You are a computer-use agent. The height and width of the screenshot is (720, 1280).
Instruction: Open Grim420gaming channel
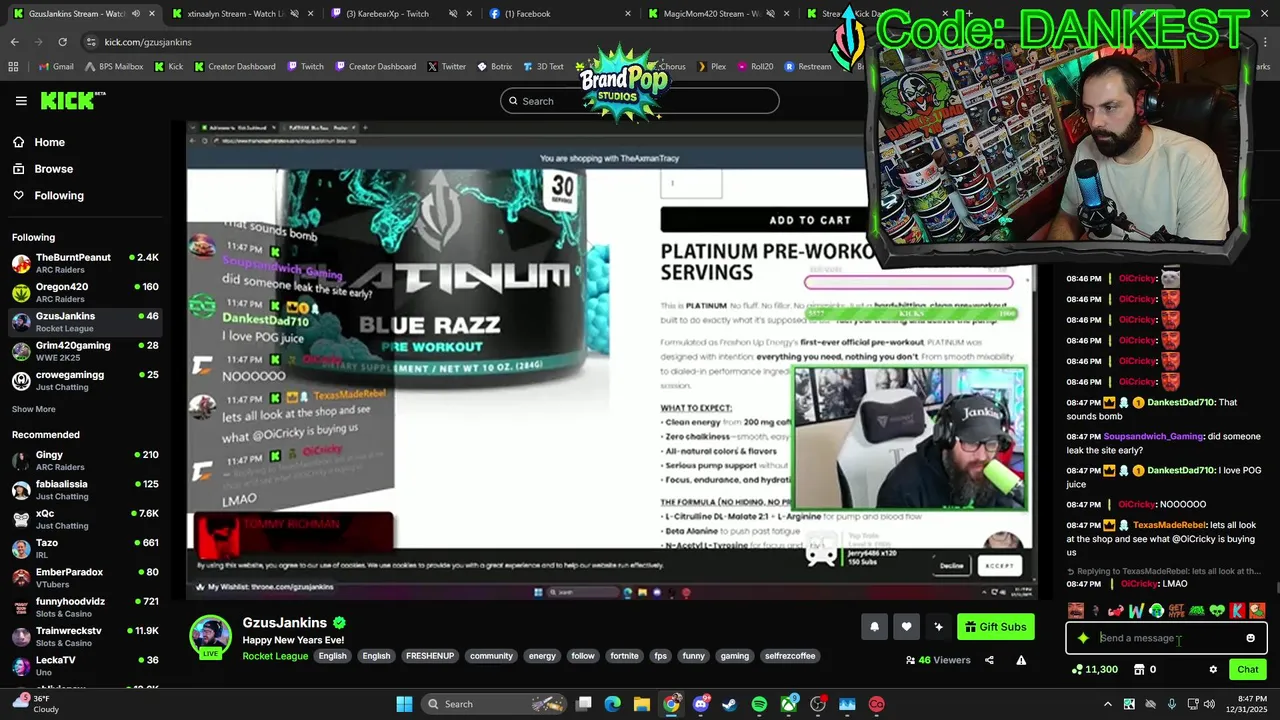tap(85, 351)
